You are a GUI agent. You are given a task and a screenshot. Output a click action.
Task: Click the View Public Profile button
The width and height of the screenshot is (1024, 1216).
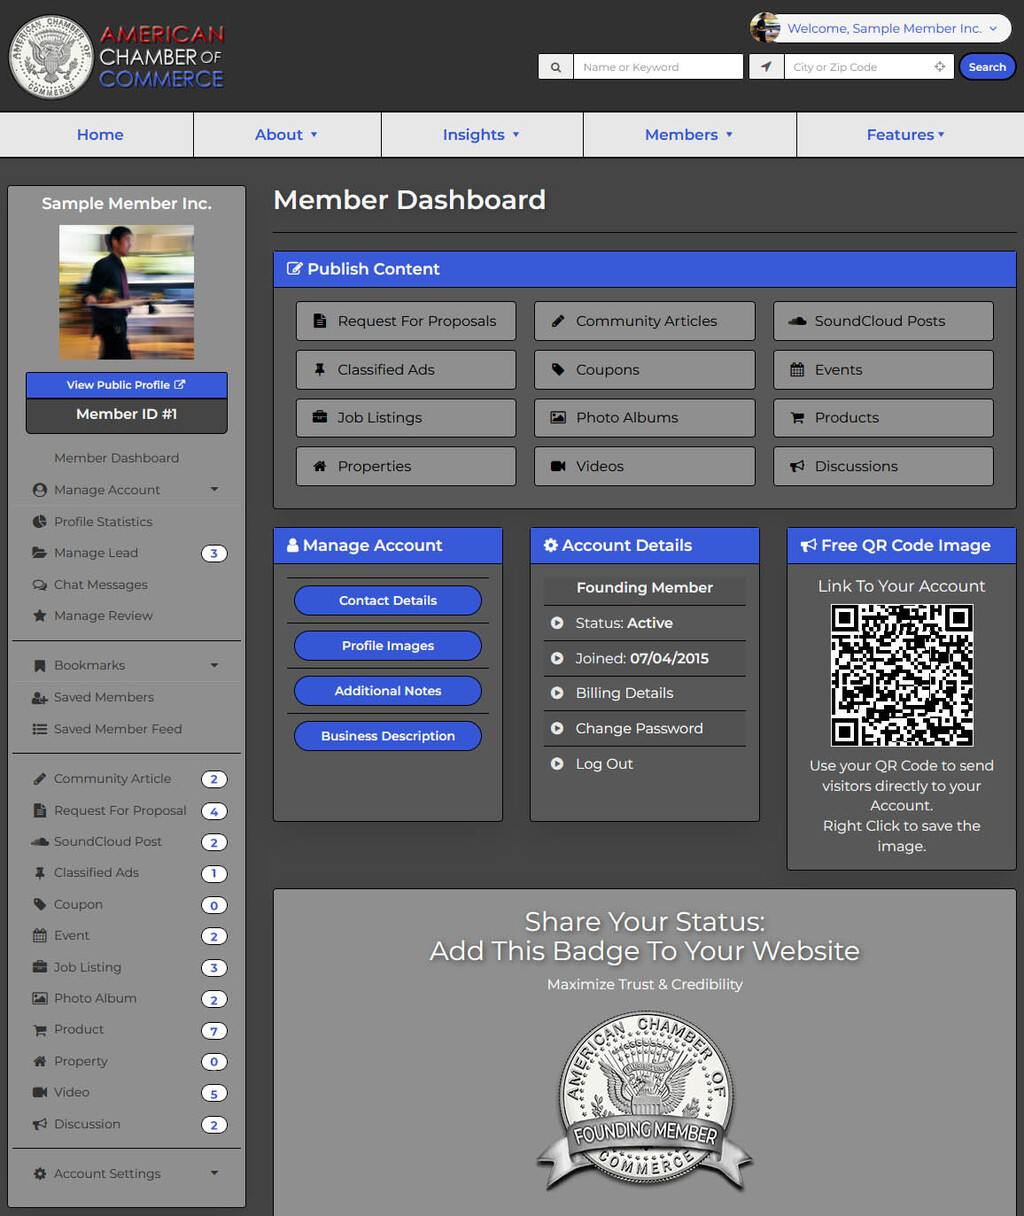pyautogui.click(x=126, y=385)
